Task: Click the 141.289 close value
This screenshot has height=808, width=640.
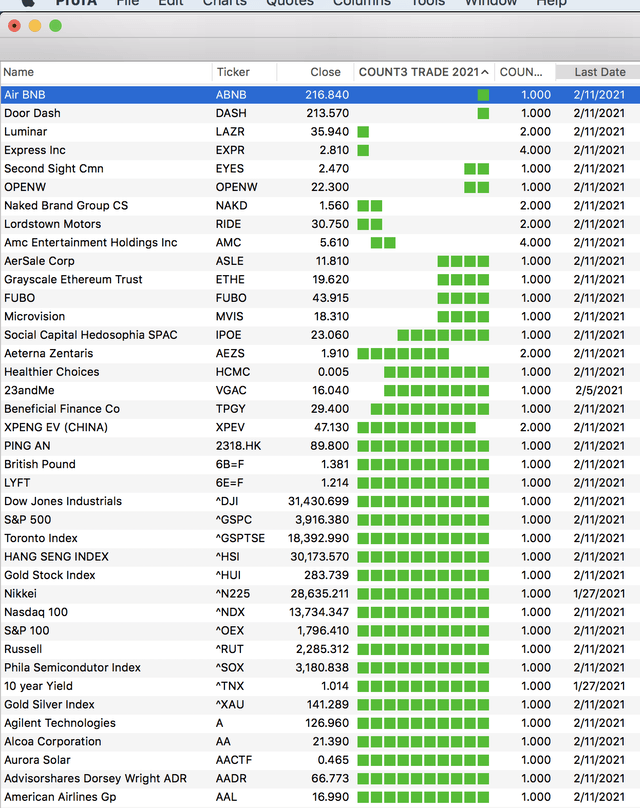Action: pos(327,704)
